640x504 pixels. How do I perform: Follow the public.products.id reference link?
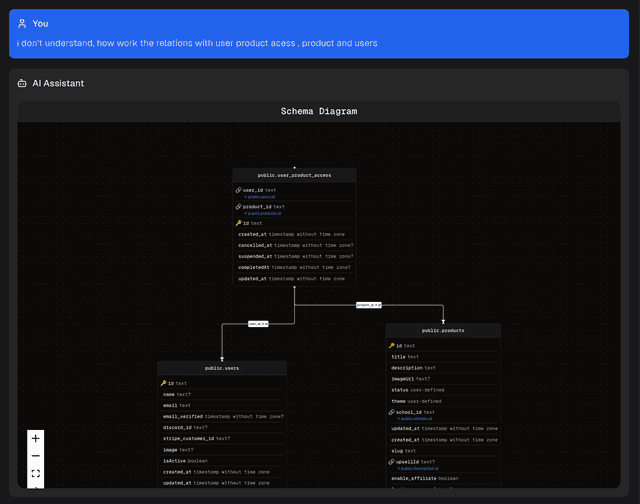coord(265,213)
